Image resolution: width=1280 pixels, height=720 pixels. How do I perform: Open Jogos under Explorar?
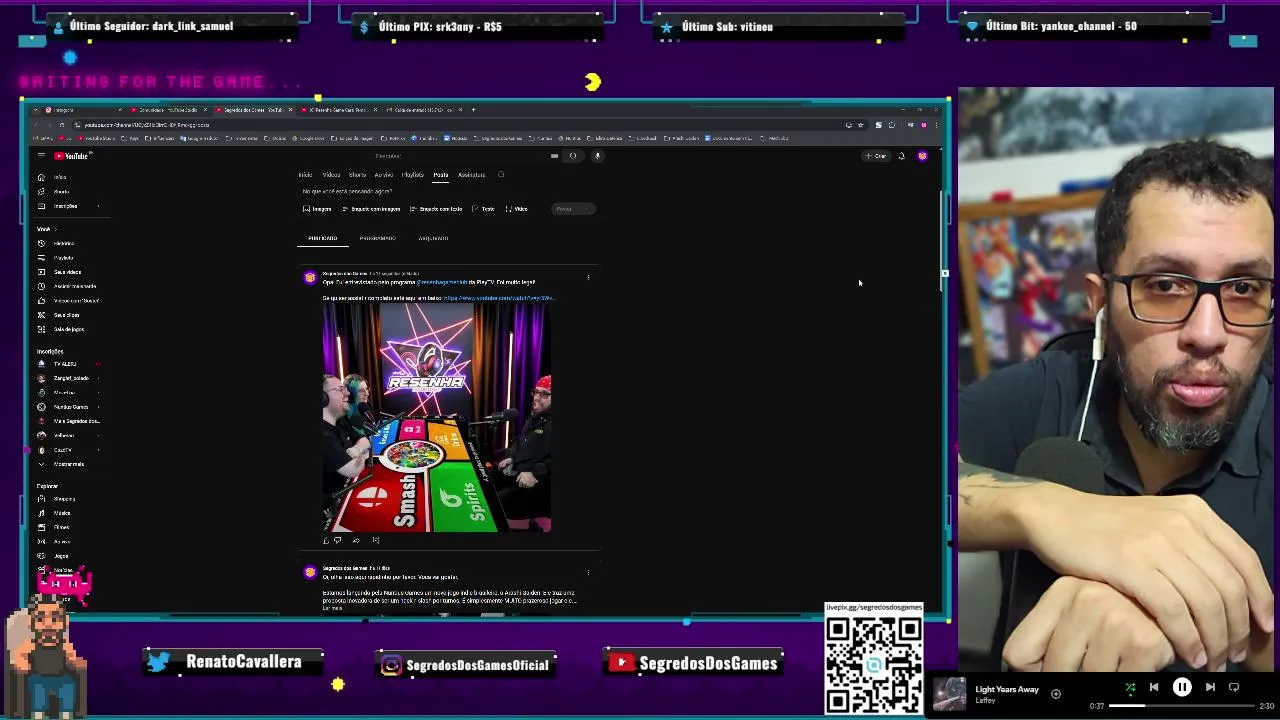coord(61,556)
